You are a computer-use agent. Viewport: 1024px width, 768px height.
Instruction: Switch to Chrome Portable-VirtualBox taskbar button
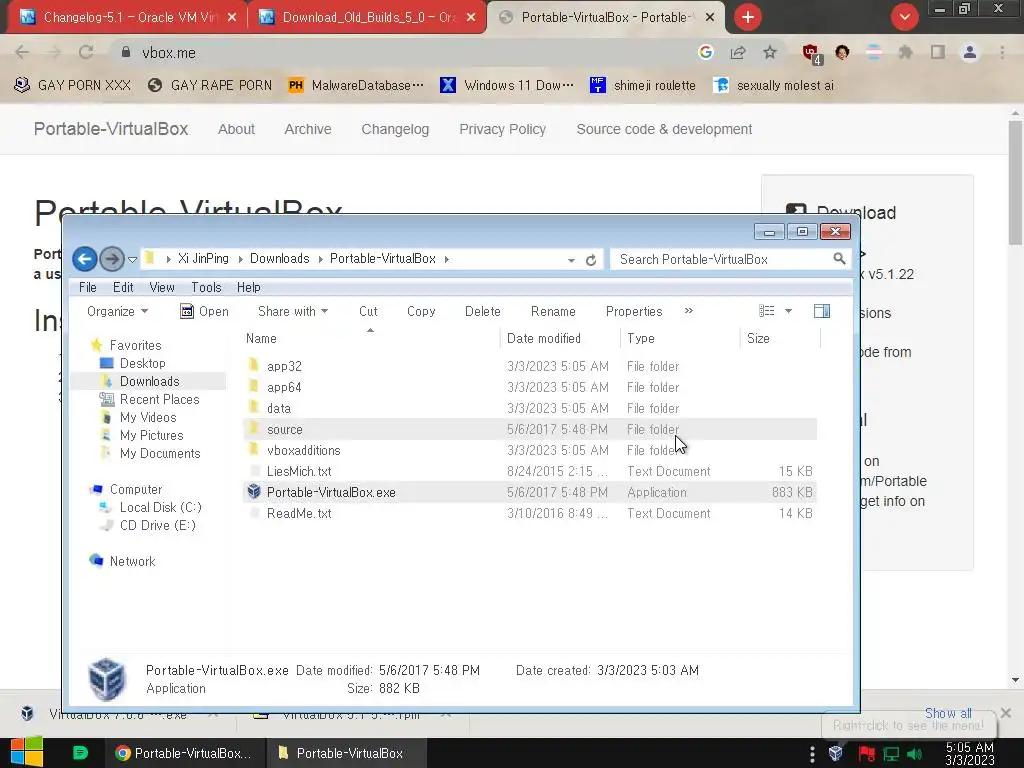tap(184, 753)
